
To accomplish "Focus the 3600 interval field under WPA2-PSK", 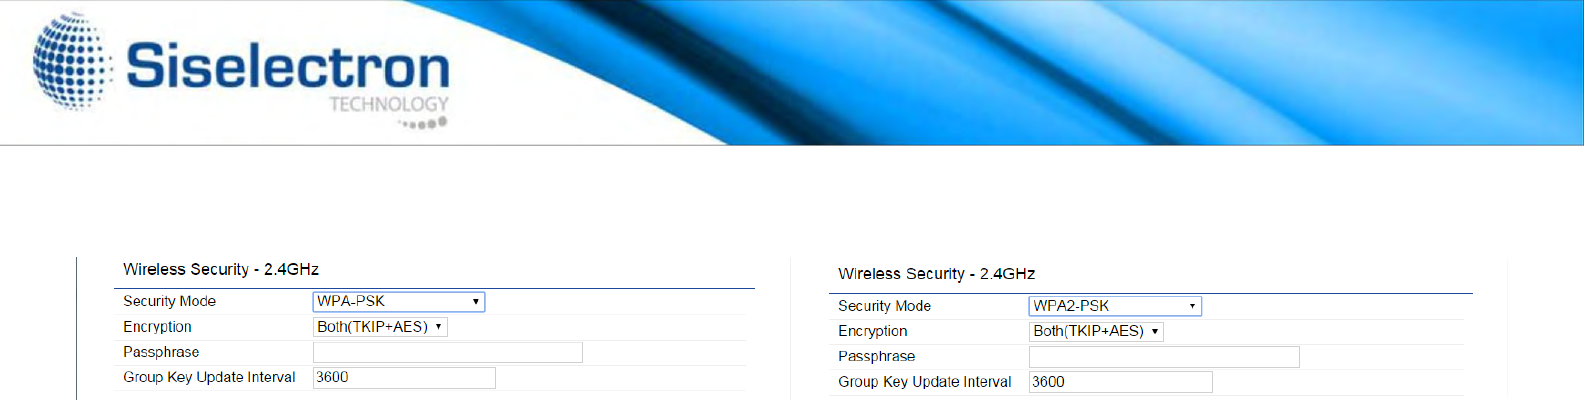I will (1120, 382).
